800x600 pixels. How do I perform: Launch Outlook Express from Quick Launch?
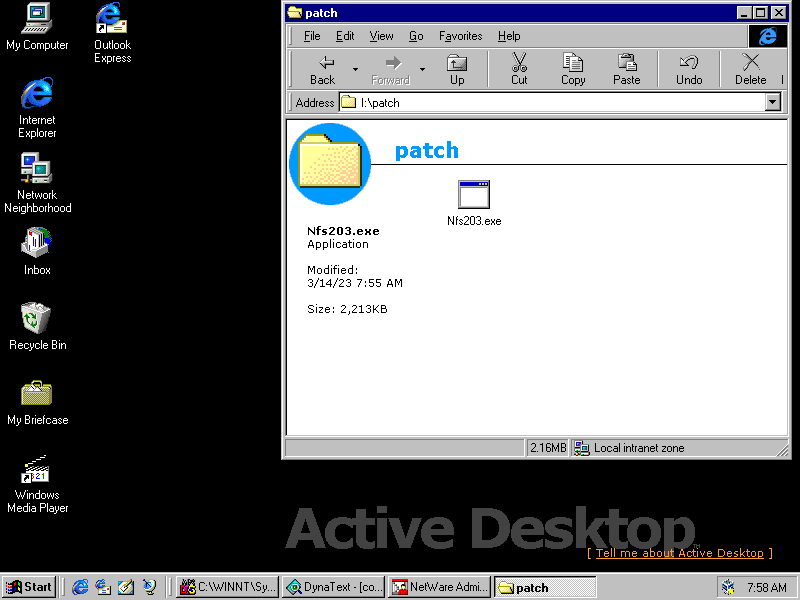click(x=103, y=587)
